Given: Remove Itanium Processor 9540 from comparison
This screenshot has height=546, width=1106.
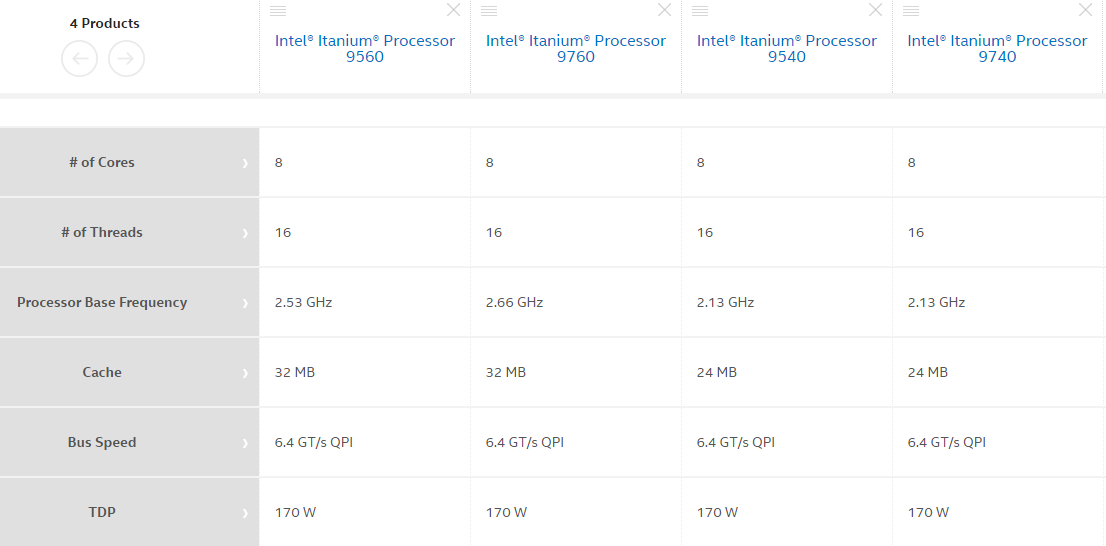Looking at the screenshot, I should [x=876, y=10].
